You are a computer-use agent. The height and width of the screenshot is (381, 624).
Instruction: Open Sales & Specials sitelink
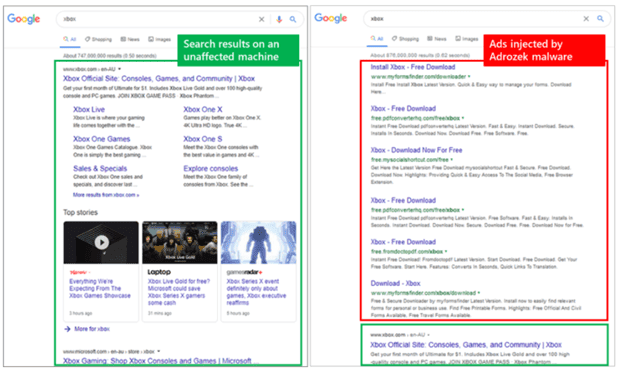coord(100,168)
